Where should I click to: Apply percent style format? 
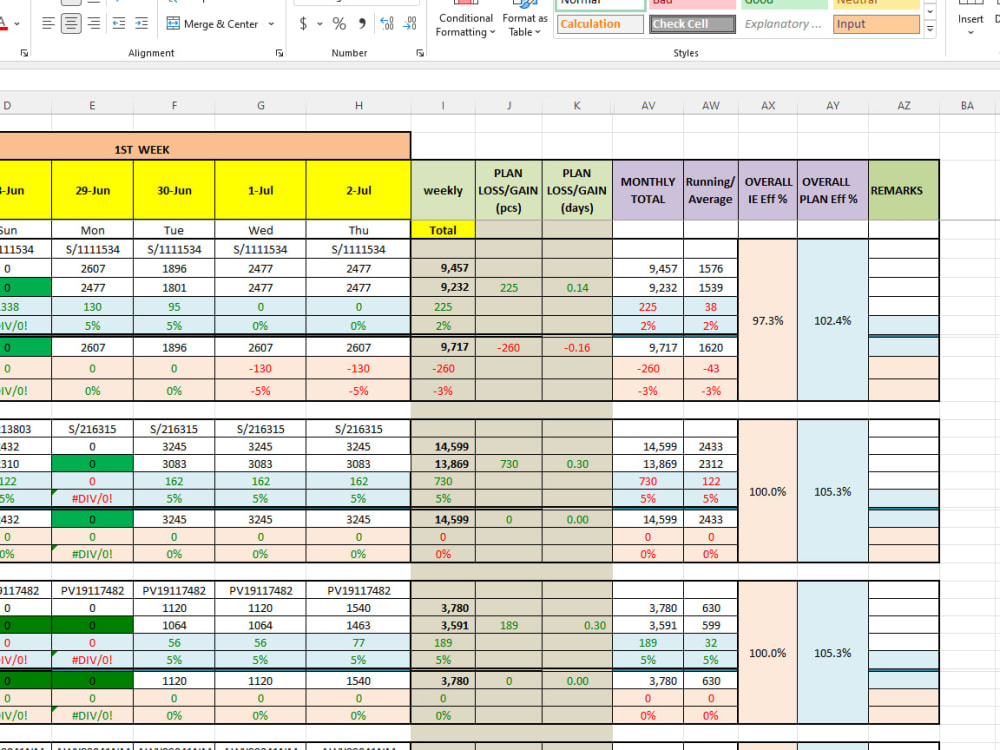point(339,24)
